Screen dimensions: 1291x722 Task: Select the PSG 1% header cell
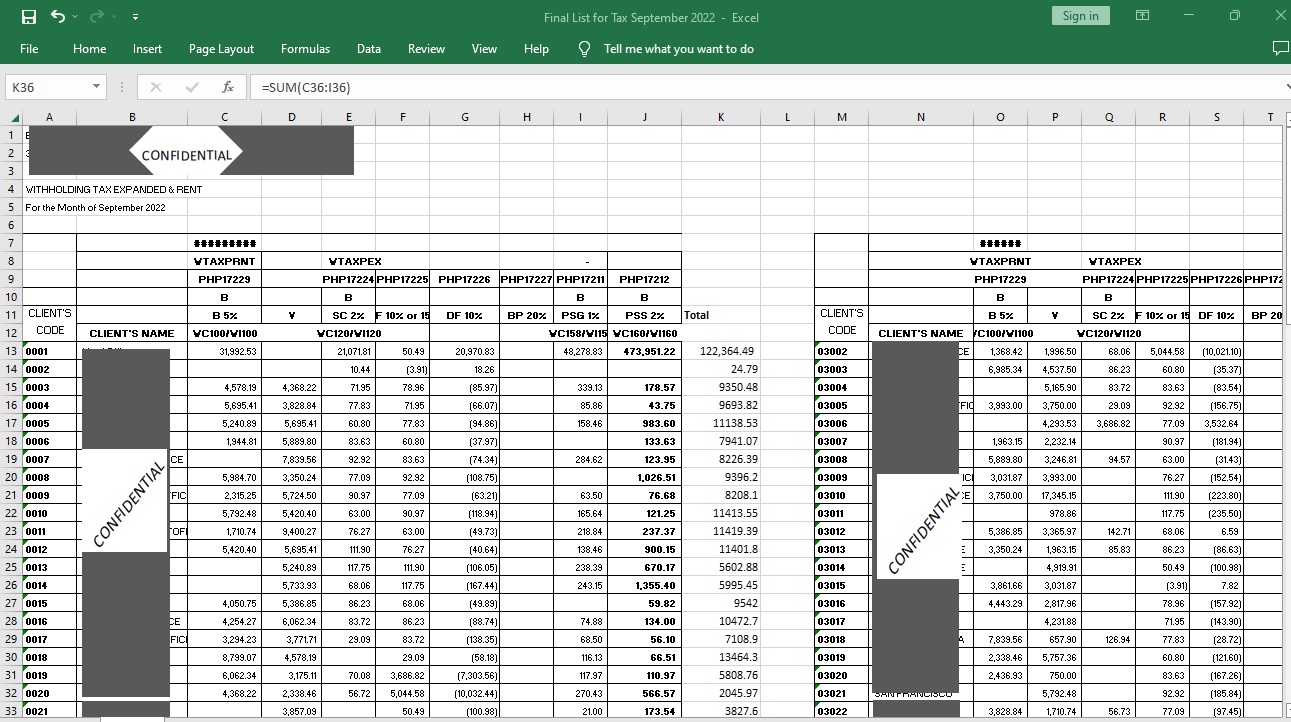tap(581, 315)
